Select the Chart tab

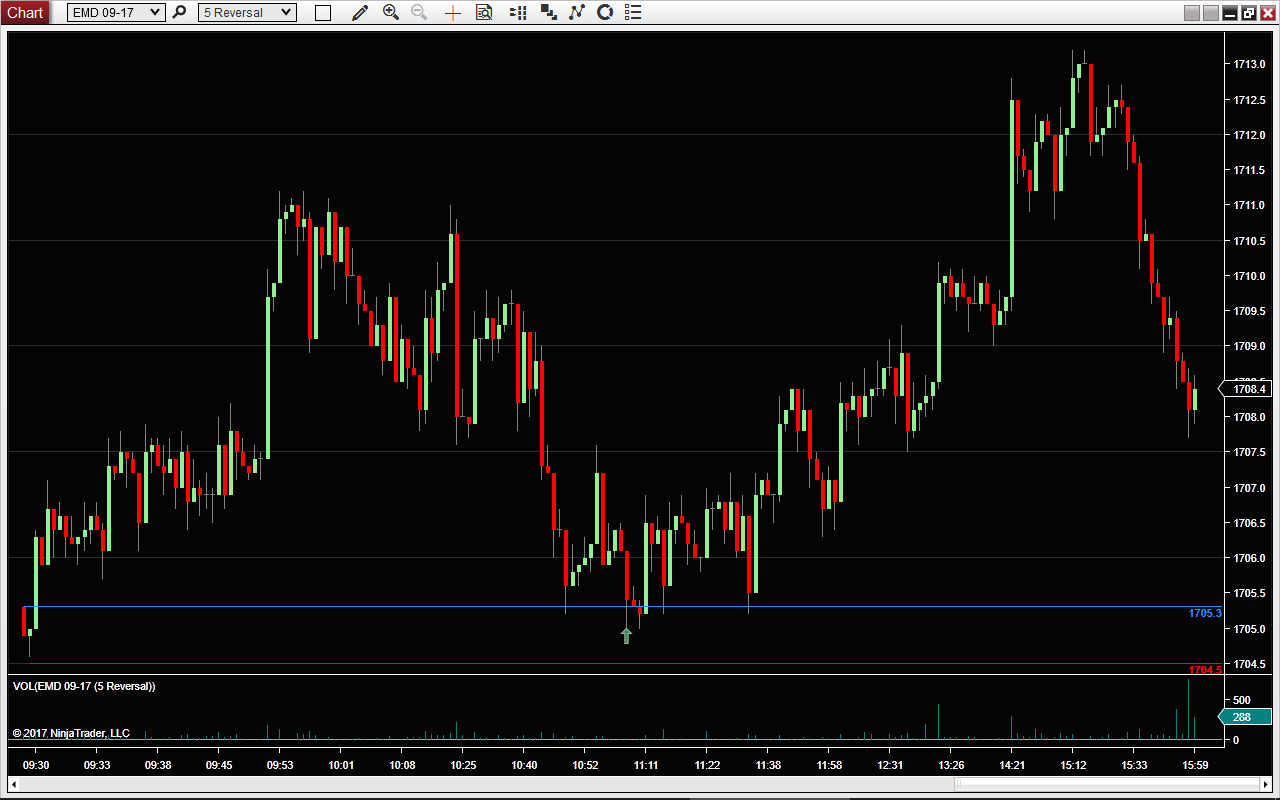coord(24,12)
